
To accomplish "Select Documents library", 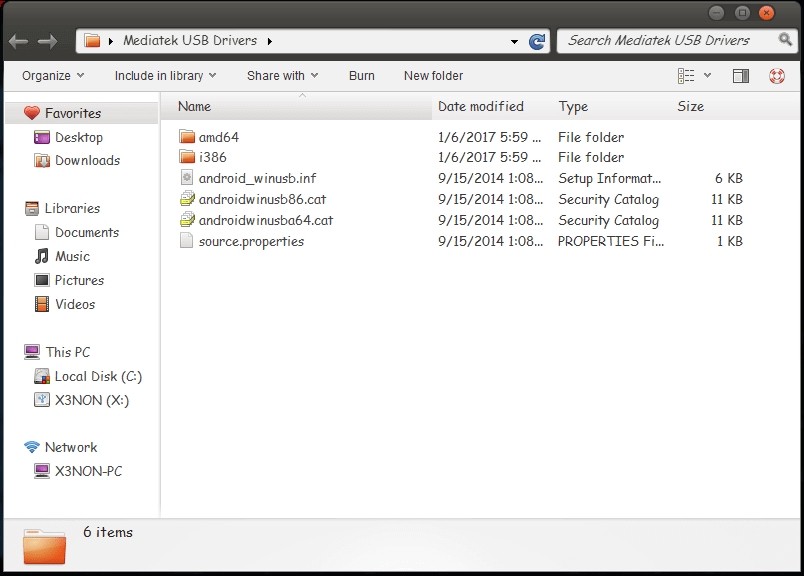I will click(x=87, y=232).
